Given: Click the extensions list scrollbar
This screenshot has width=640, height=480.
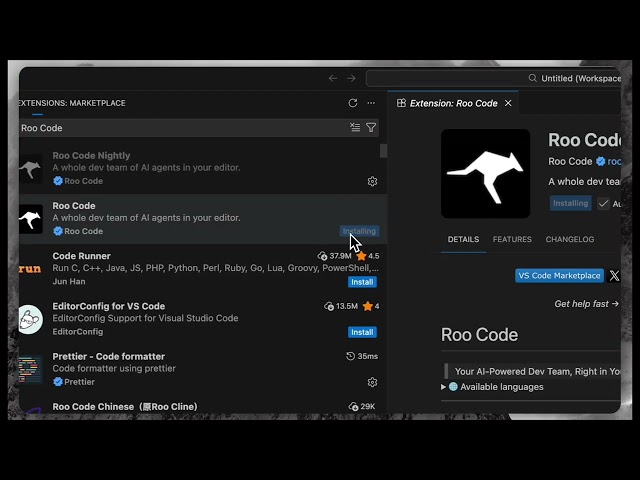Looking at the screenshot, I should [x=383, y=150].
